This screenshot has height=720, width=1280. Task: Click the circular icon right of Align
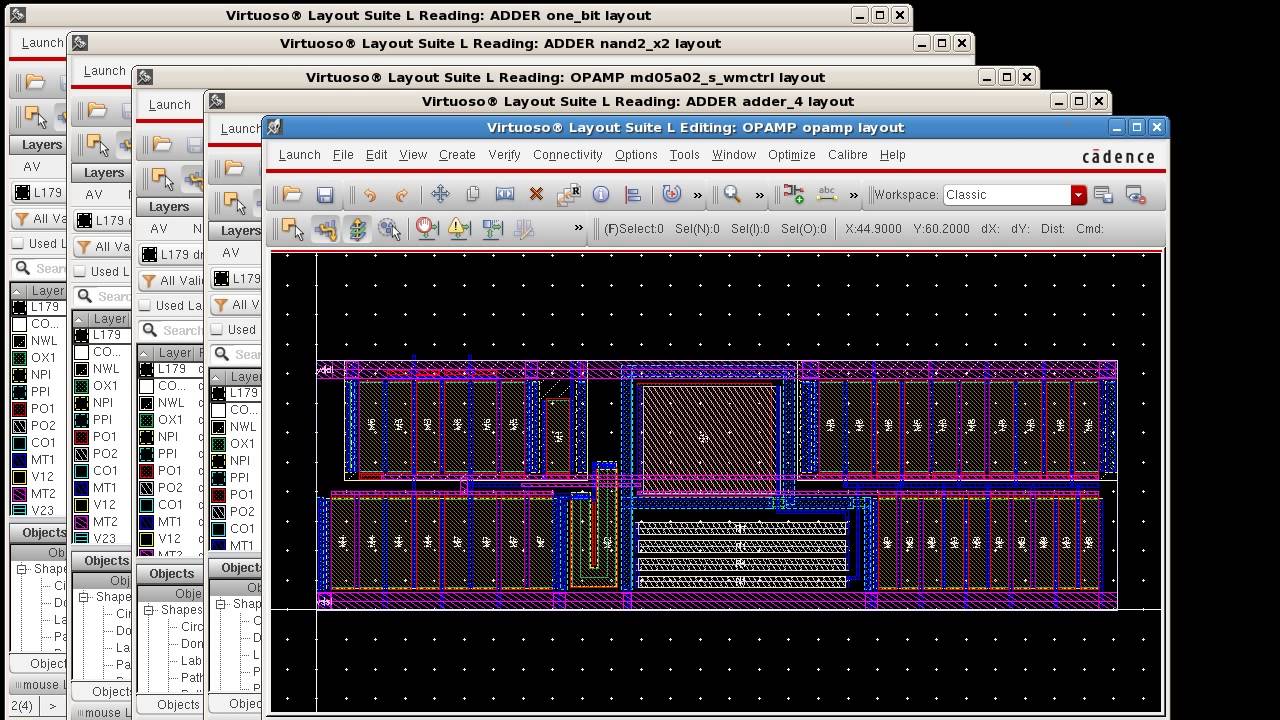672,195
